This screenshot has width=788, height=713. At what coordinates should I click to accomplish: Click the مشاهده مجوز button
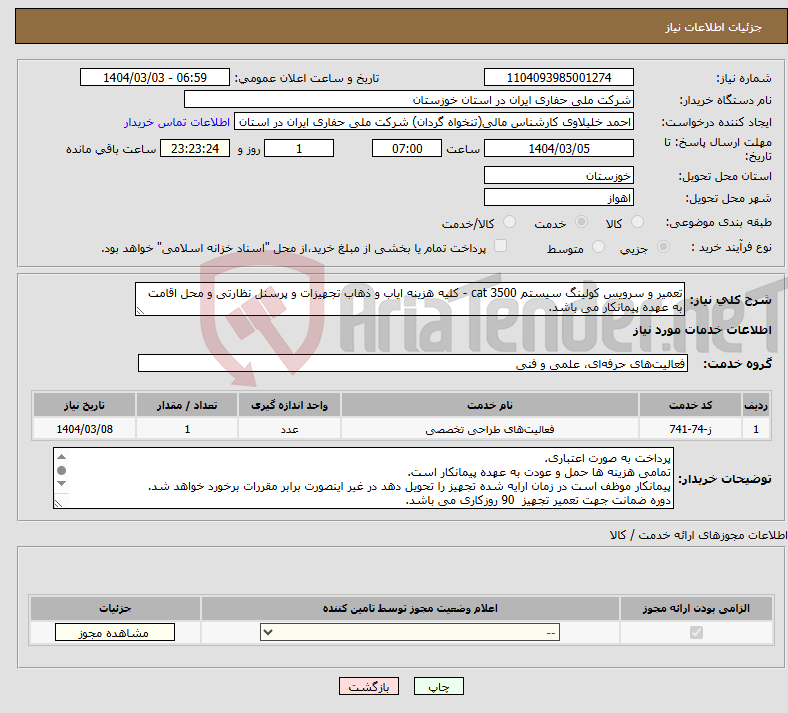tap(115, 632)
